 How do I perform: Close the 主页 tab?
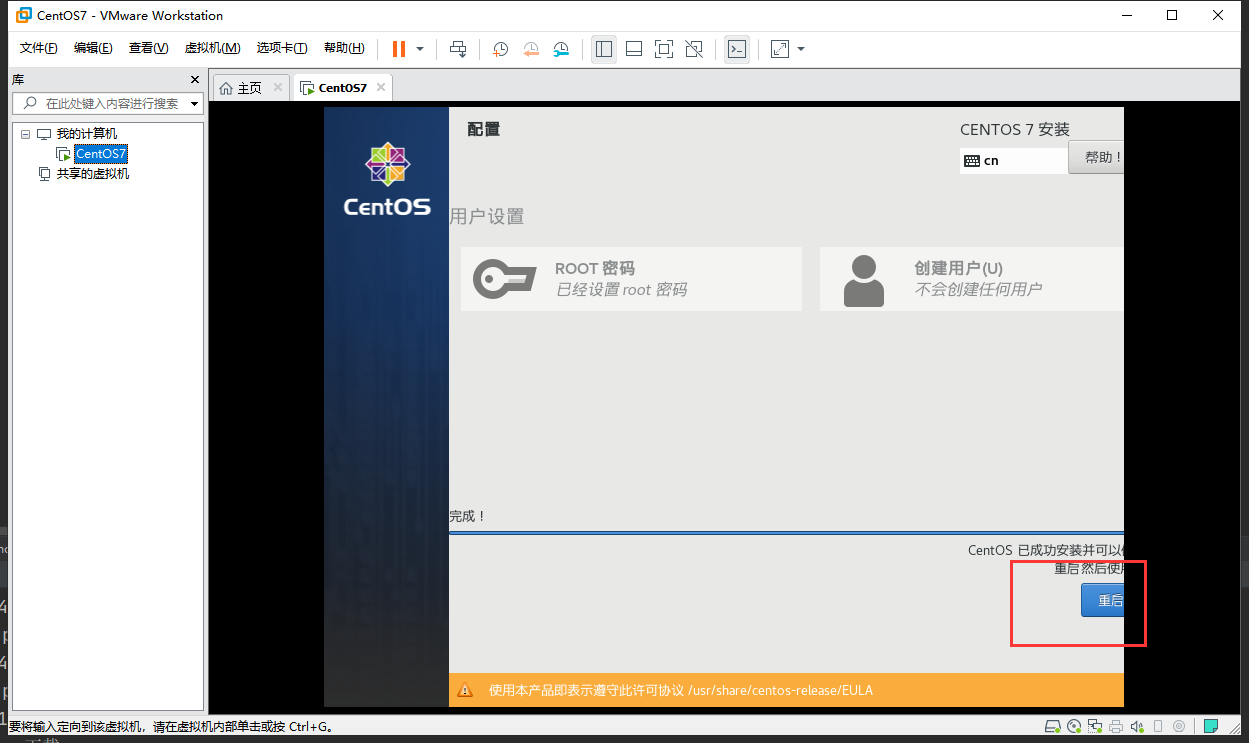[x=278, y=88]
